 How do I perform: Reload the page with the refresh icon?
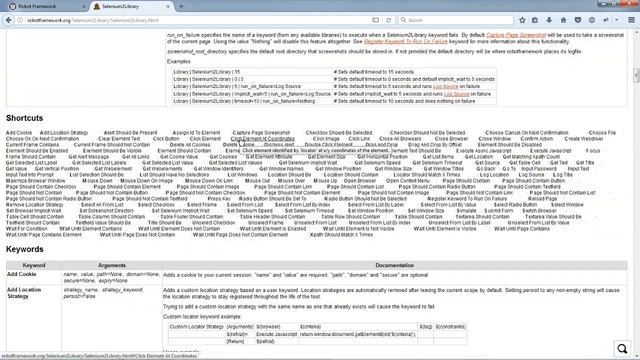[388, 20]
